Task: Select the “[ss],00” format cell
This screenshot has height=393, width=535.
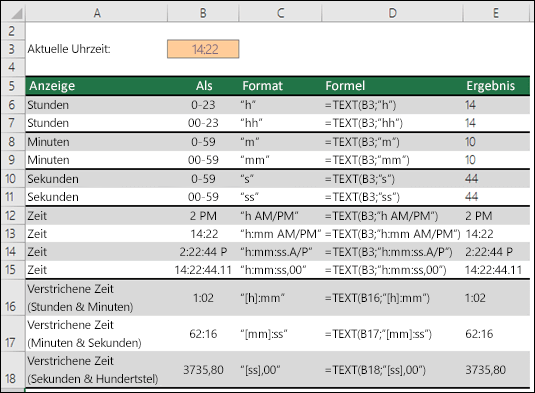Action: [280, 370]
